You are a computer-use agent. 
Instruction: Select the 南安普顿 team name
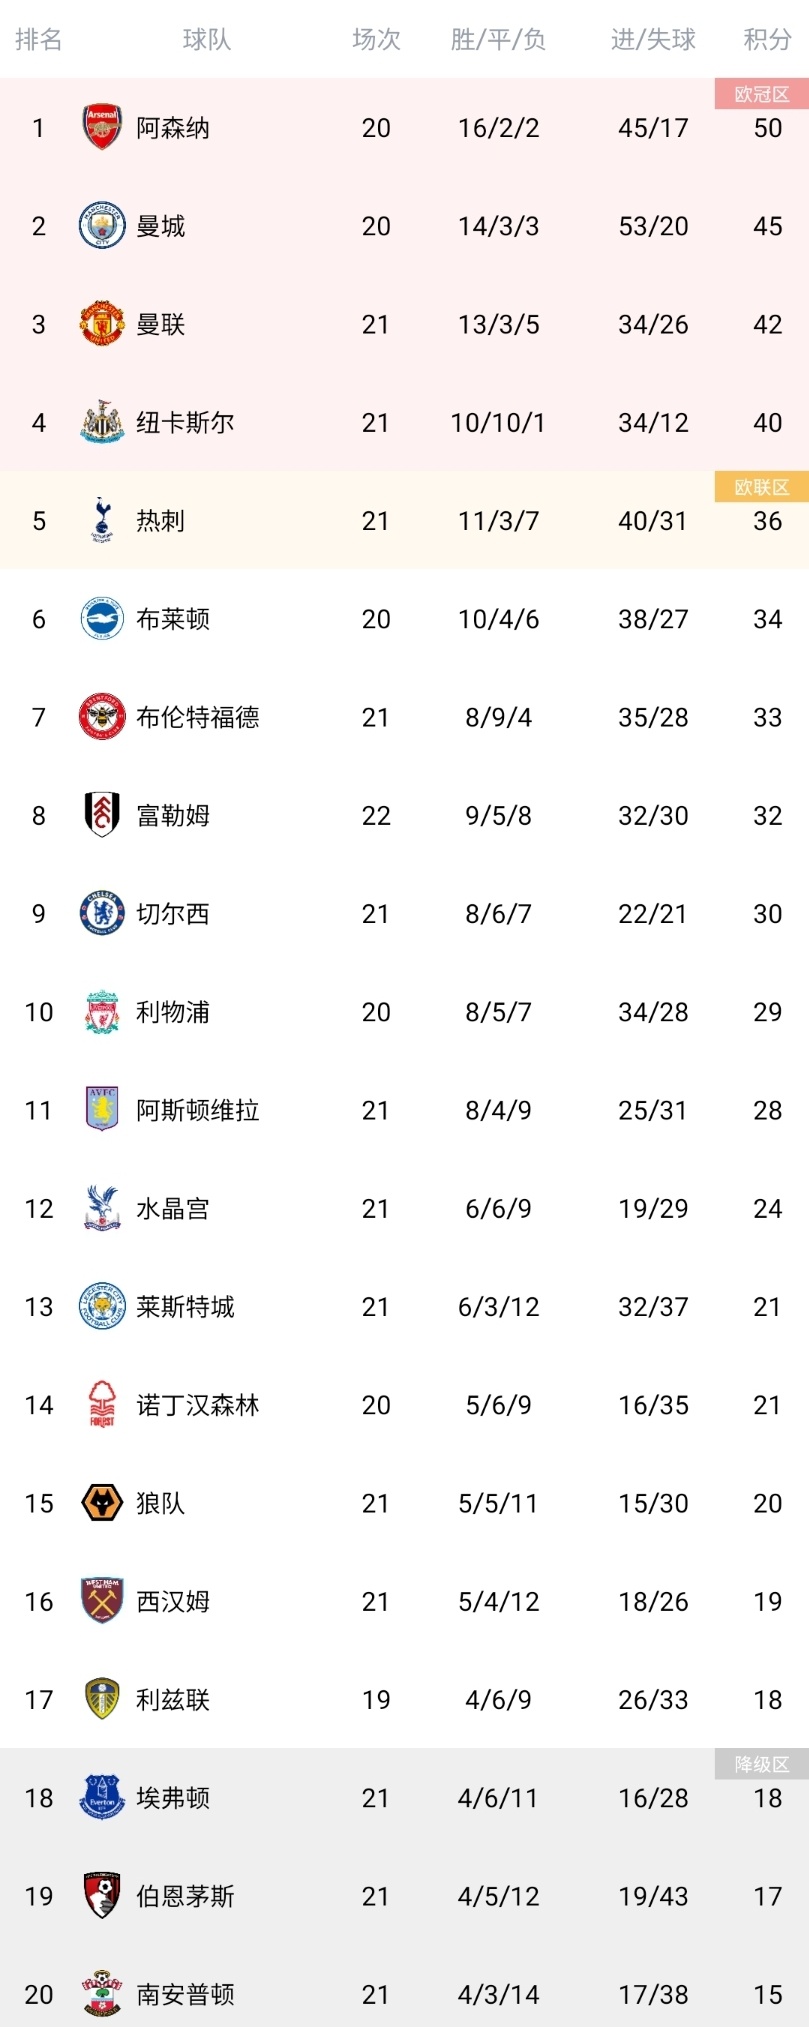pyautogui.click(x=185, y=1994)
